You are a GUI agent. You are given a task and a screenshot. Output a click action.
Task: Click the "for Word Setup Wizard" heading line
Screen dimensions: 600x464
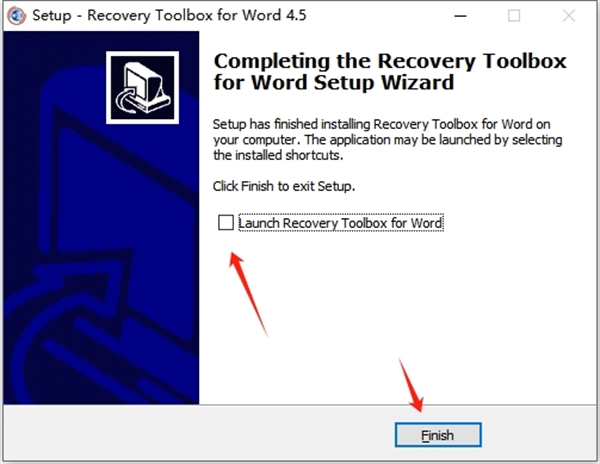click(334, 83)
